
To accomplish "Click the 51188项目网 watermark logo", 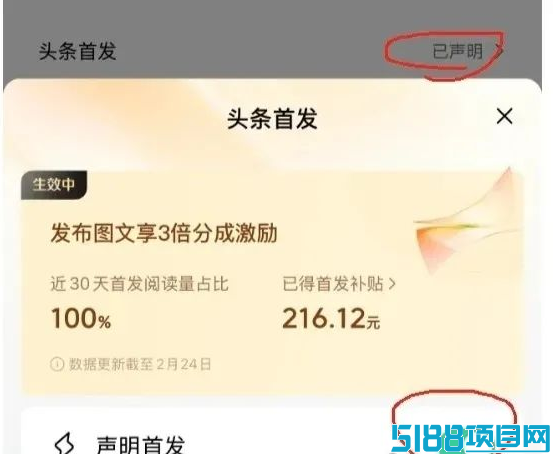I will [x=472, y=439].
